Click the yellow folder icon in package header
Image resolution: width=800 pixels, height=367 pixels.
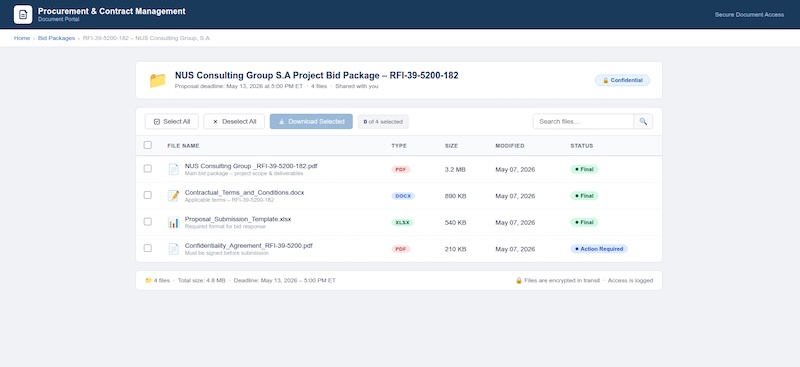coord(158,80)
